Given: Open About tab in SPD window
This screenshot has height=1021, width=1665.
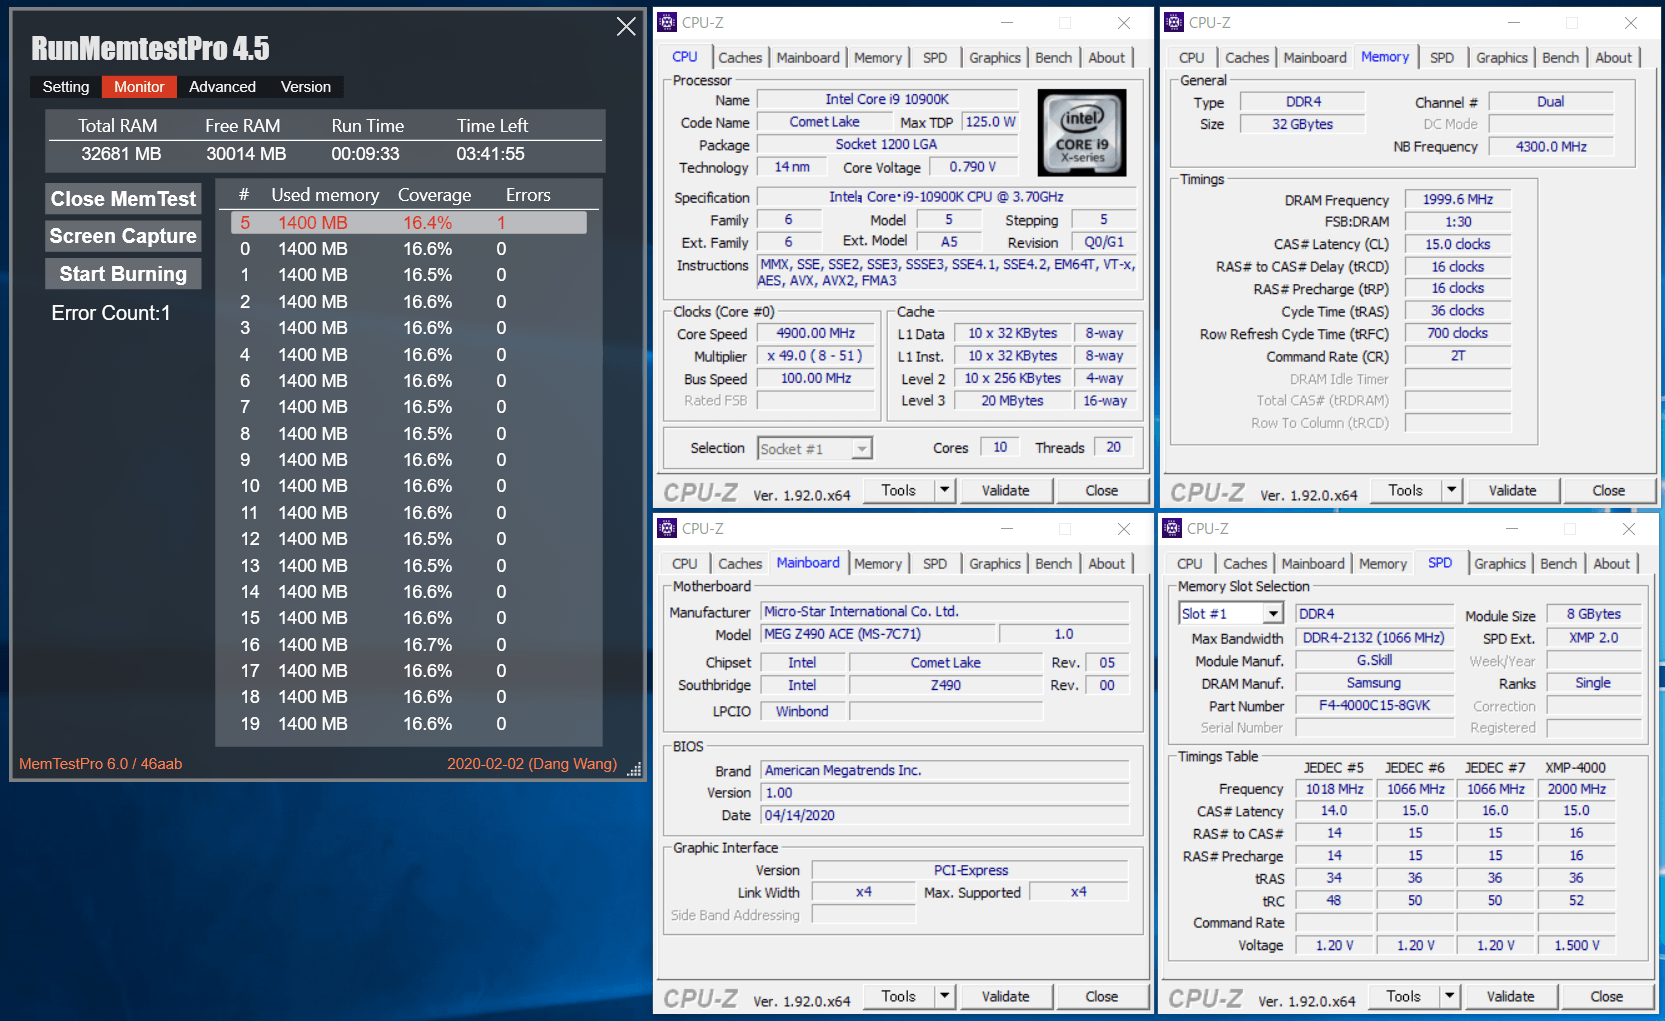Looking at the screenshot, I should tap(1611, 564).
